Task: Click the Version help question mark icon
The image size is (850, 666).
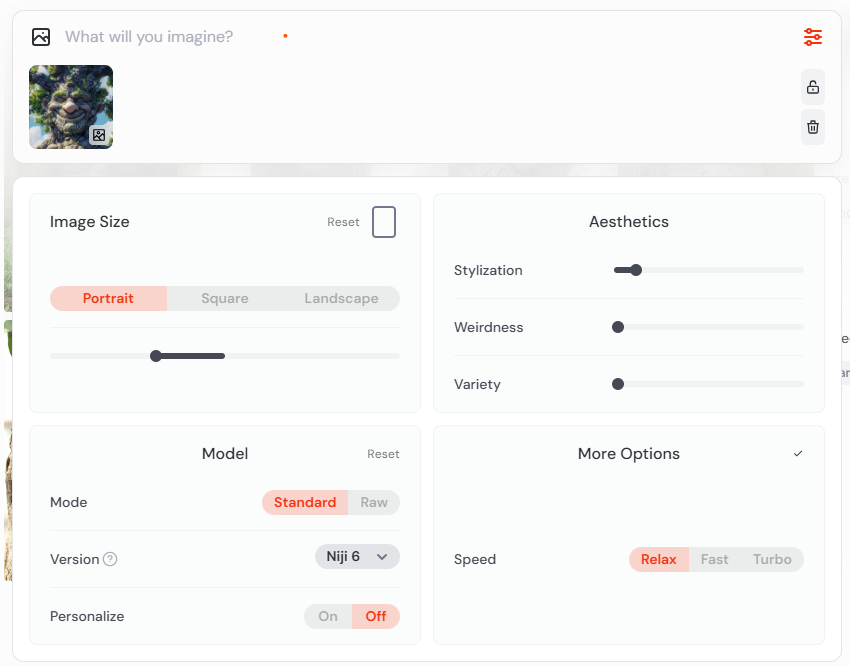Action: [x=110, y=559]
